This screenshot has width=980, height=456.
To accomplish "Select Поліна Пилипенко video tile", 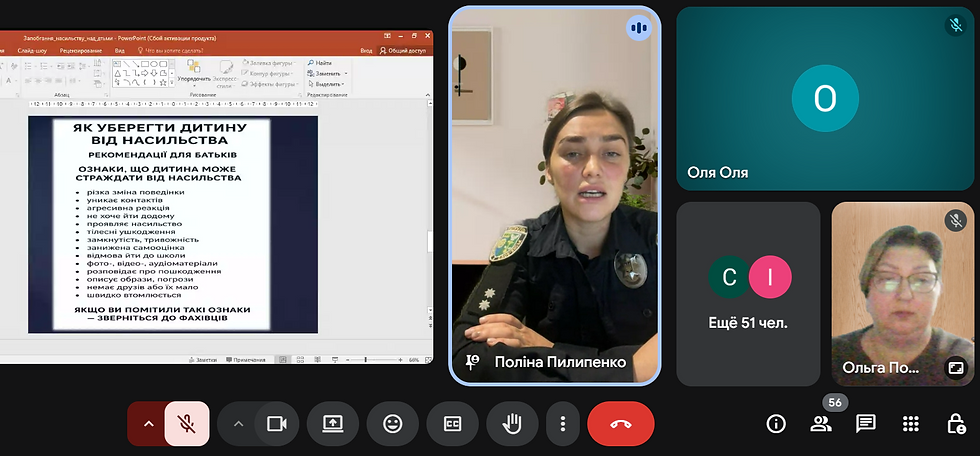I will tap(555, 194).
